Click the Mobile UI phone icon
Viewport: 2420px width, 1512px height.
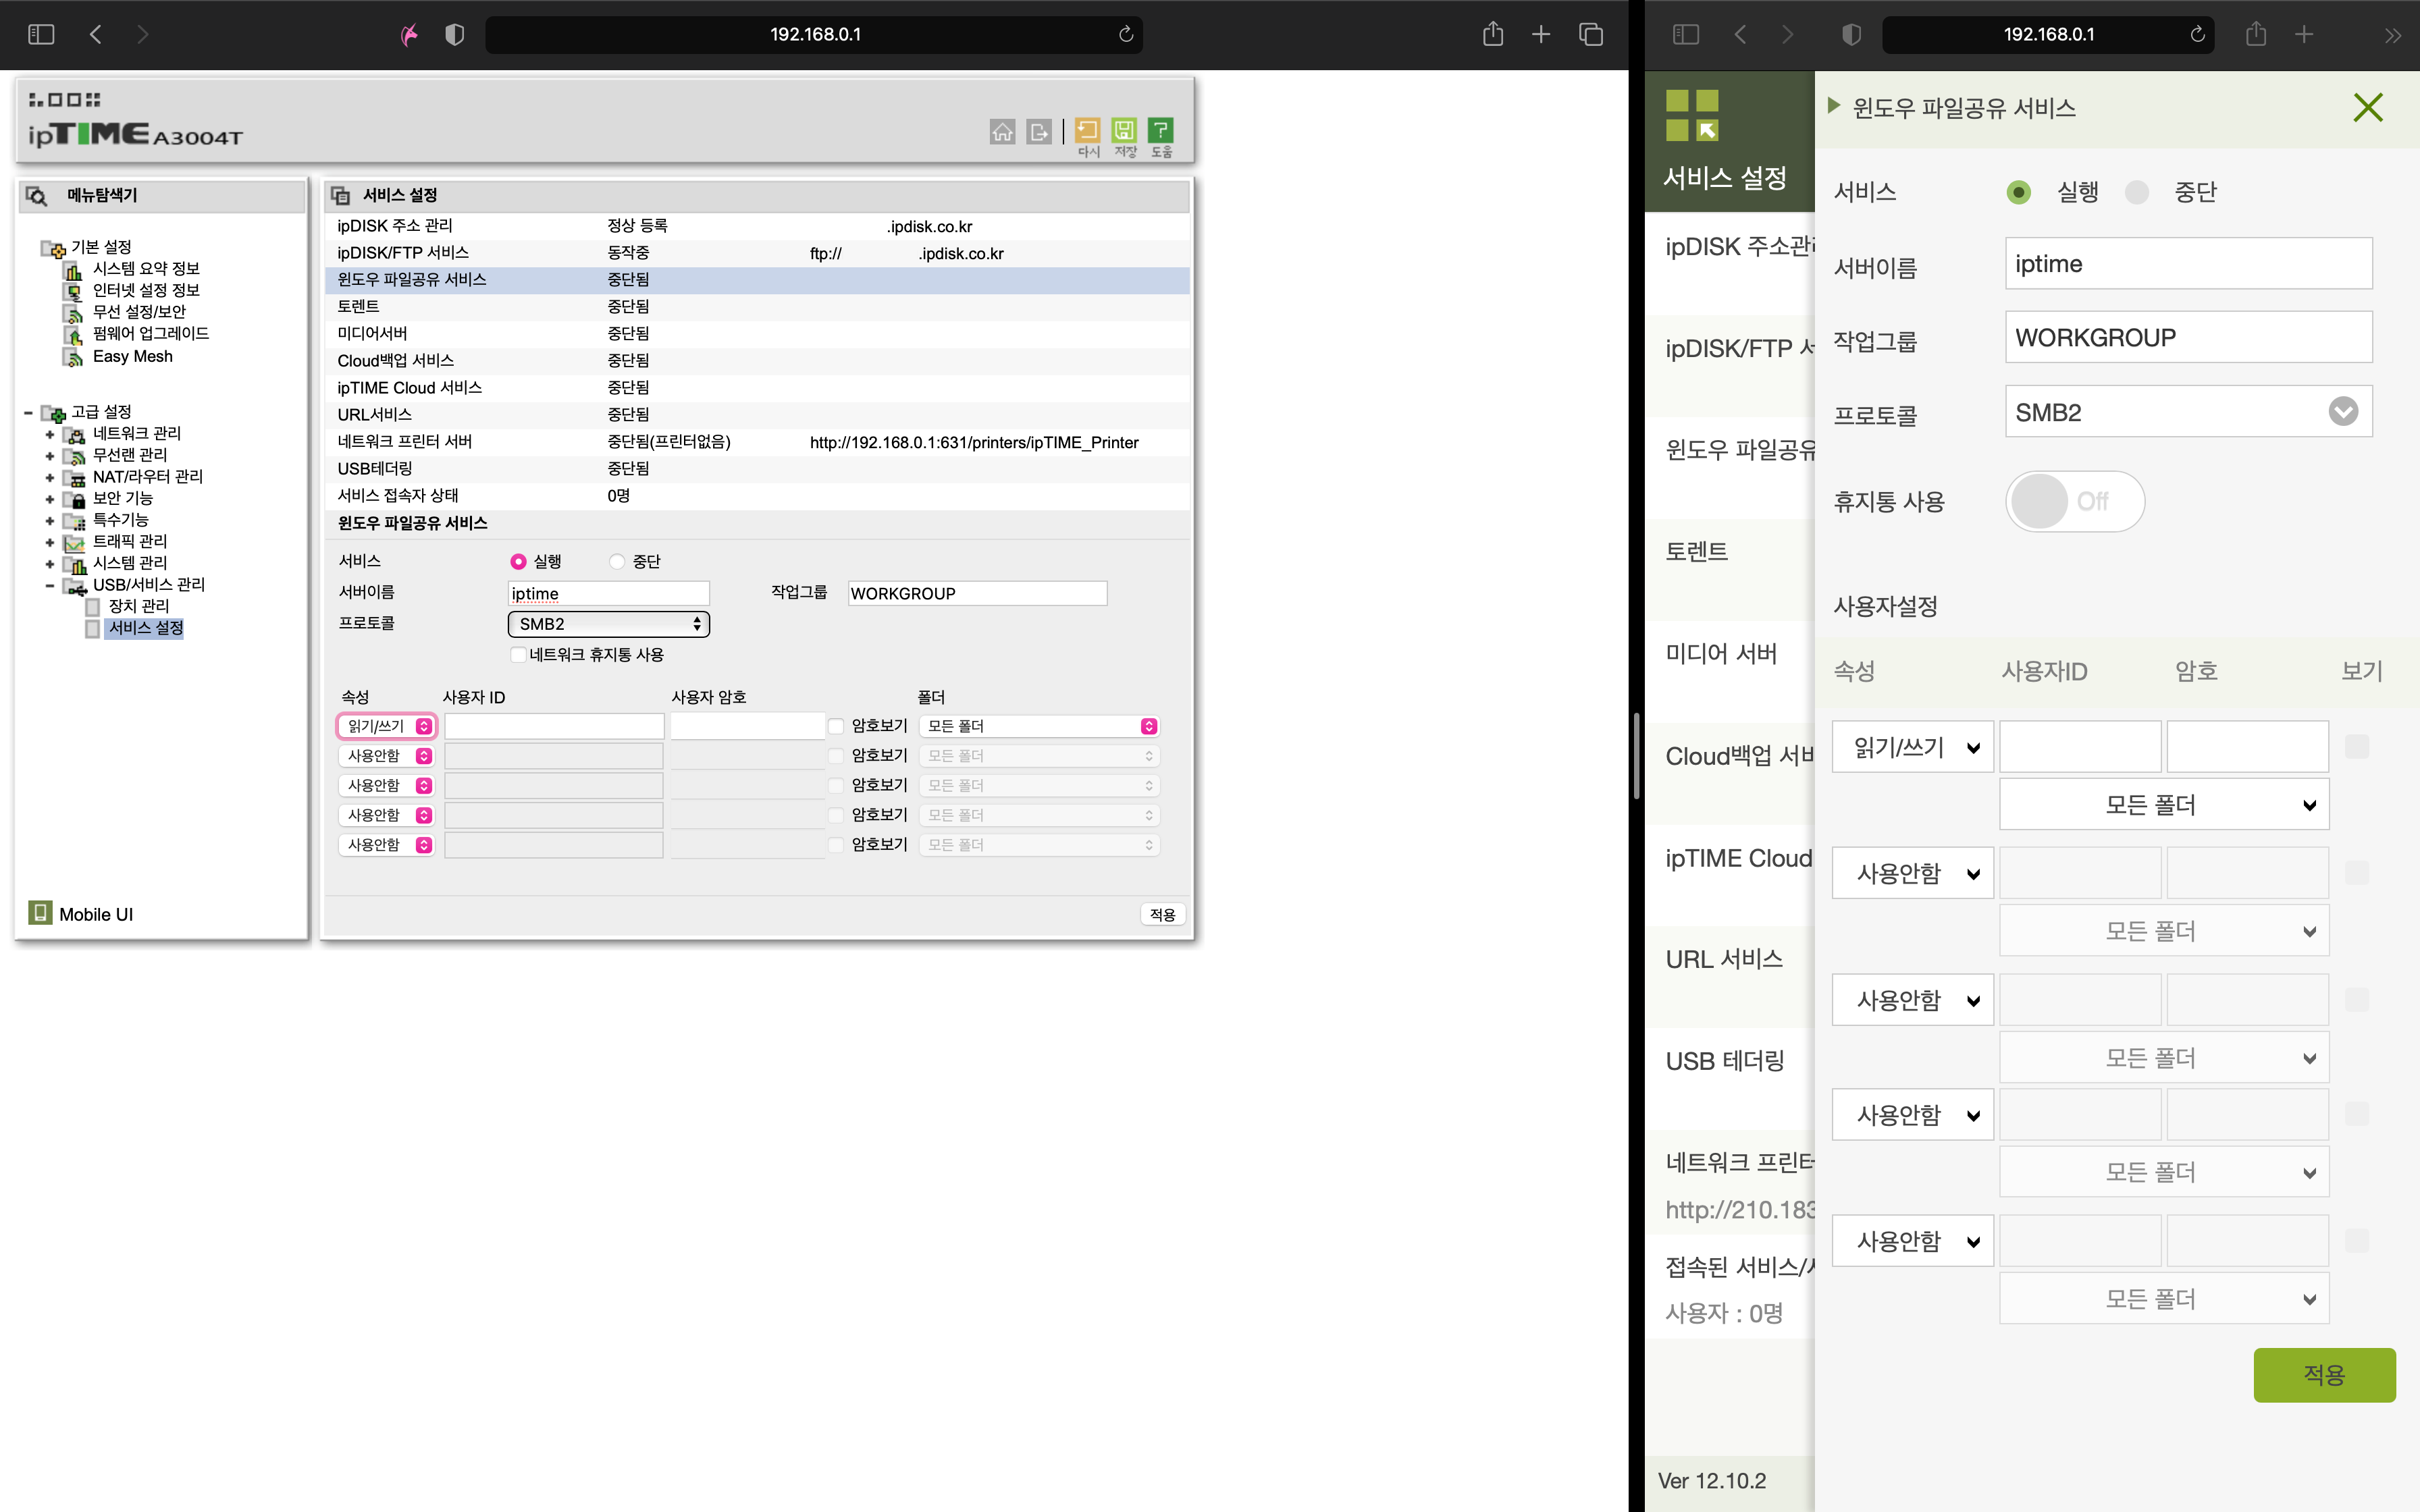pos(40,913)
